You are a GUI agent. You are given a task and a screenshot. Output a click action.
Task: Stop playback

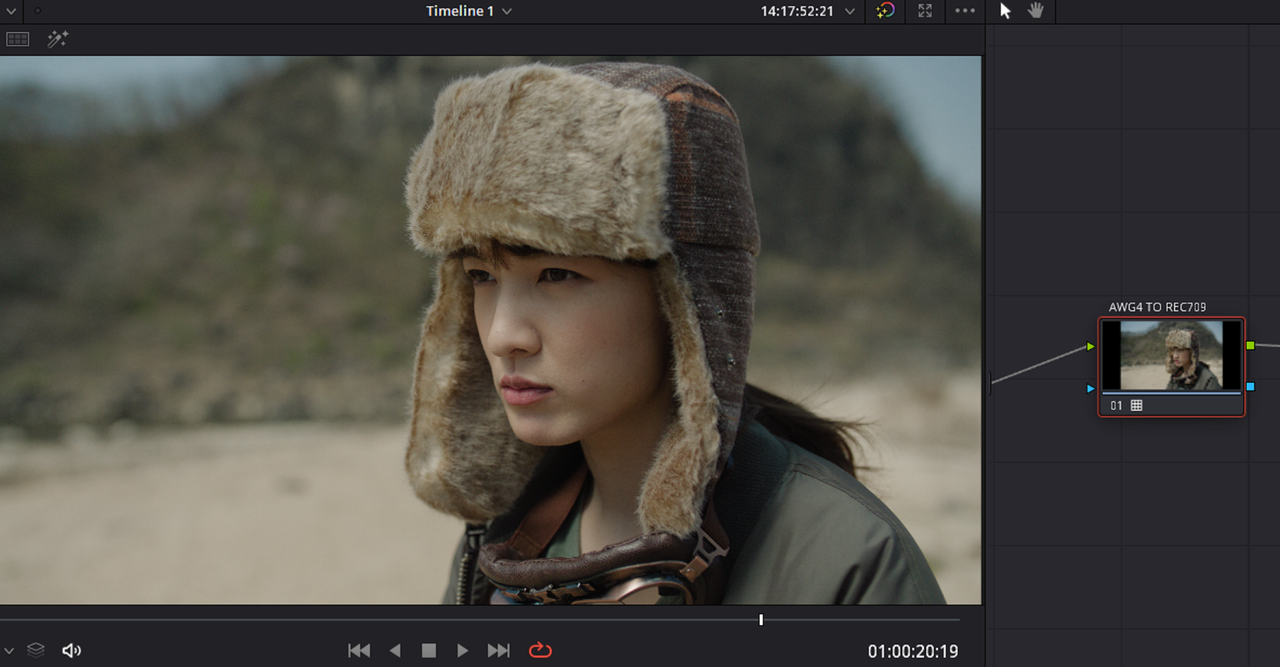429,650
